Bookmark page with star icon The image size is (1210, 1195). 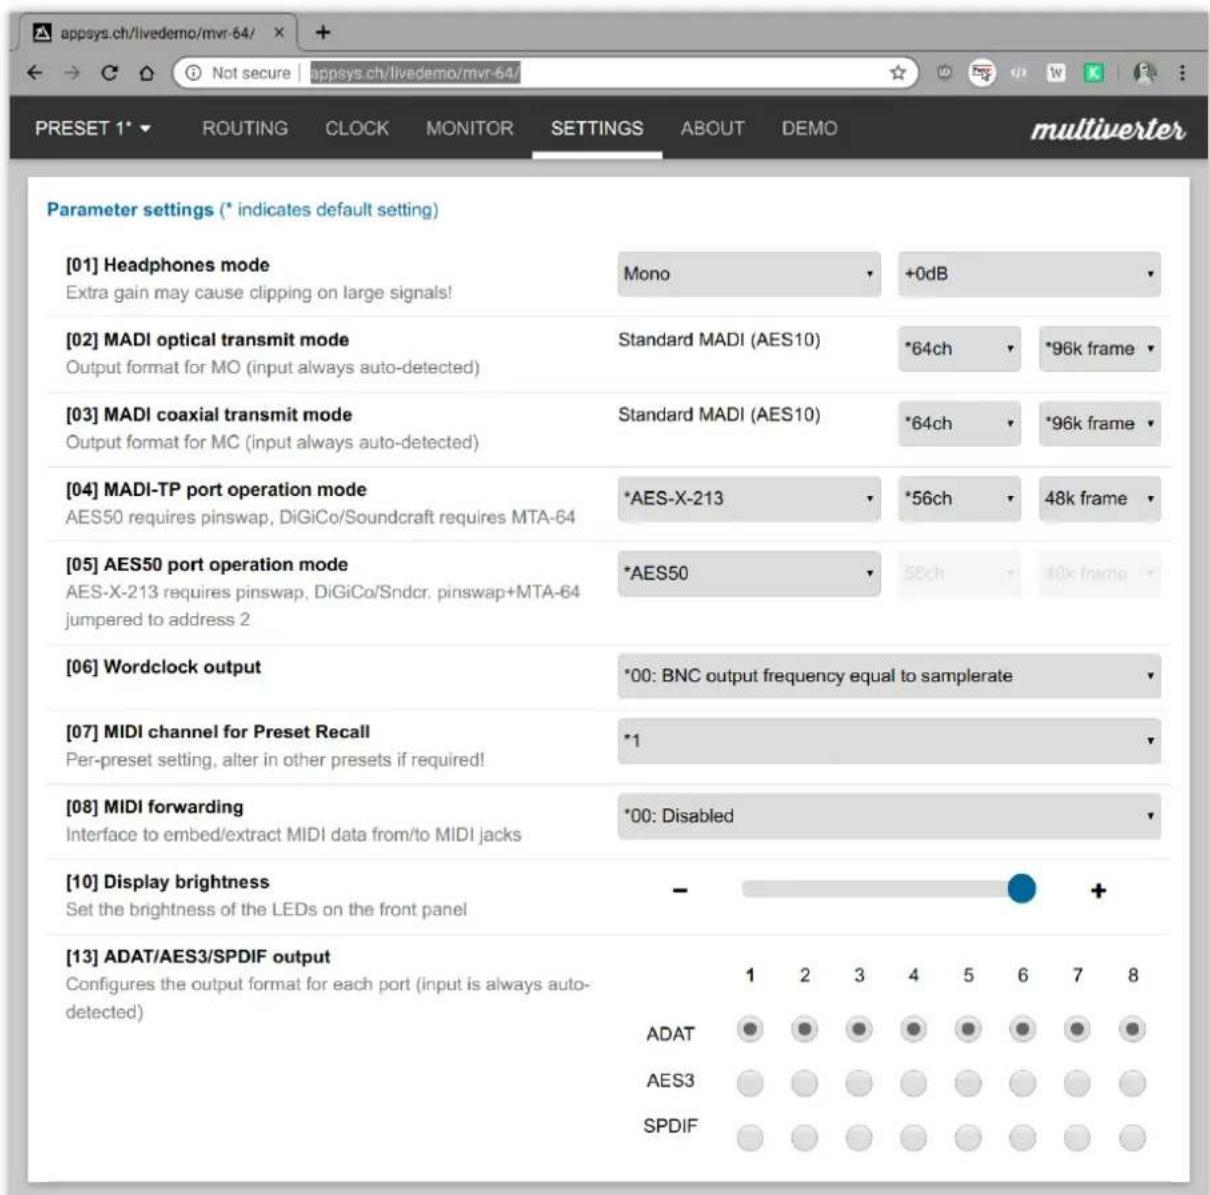[897, 72]
